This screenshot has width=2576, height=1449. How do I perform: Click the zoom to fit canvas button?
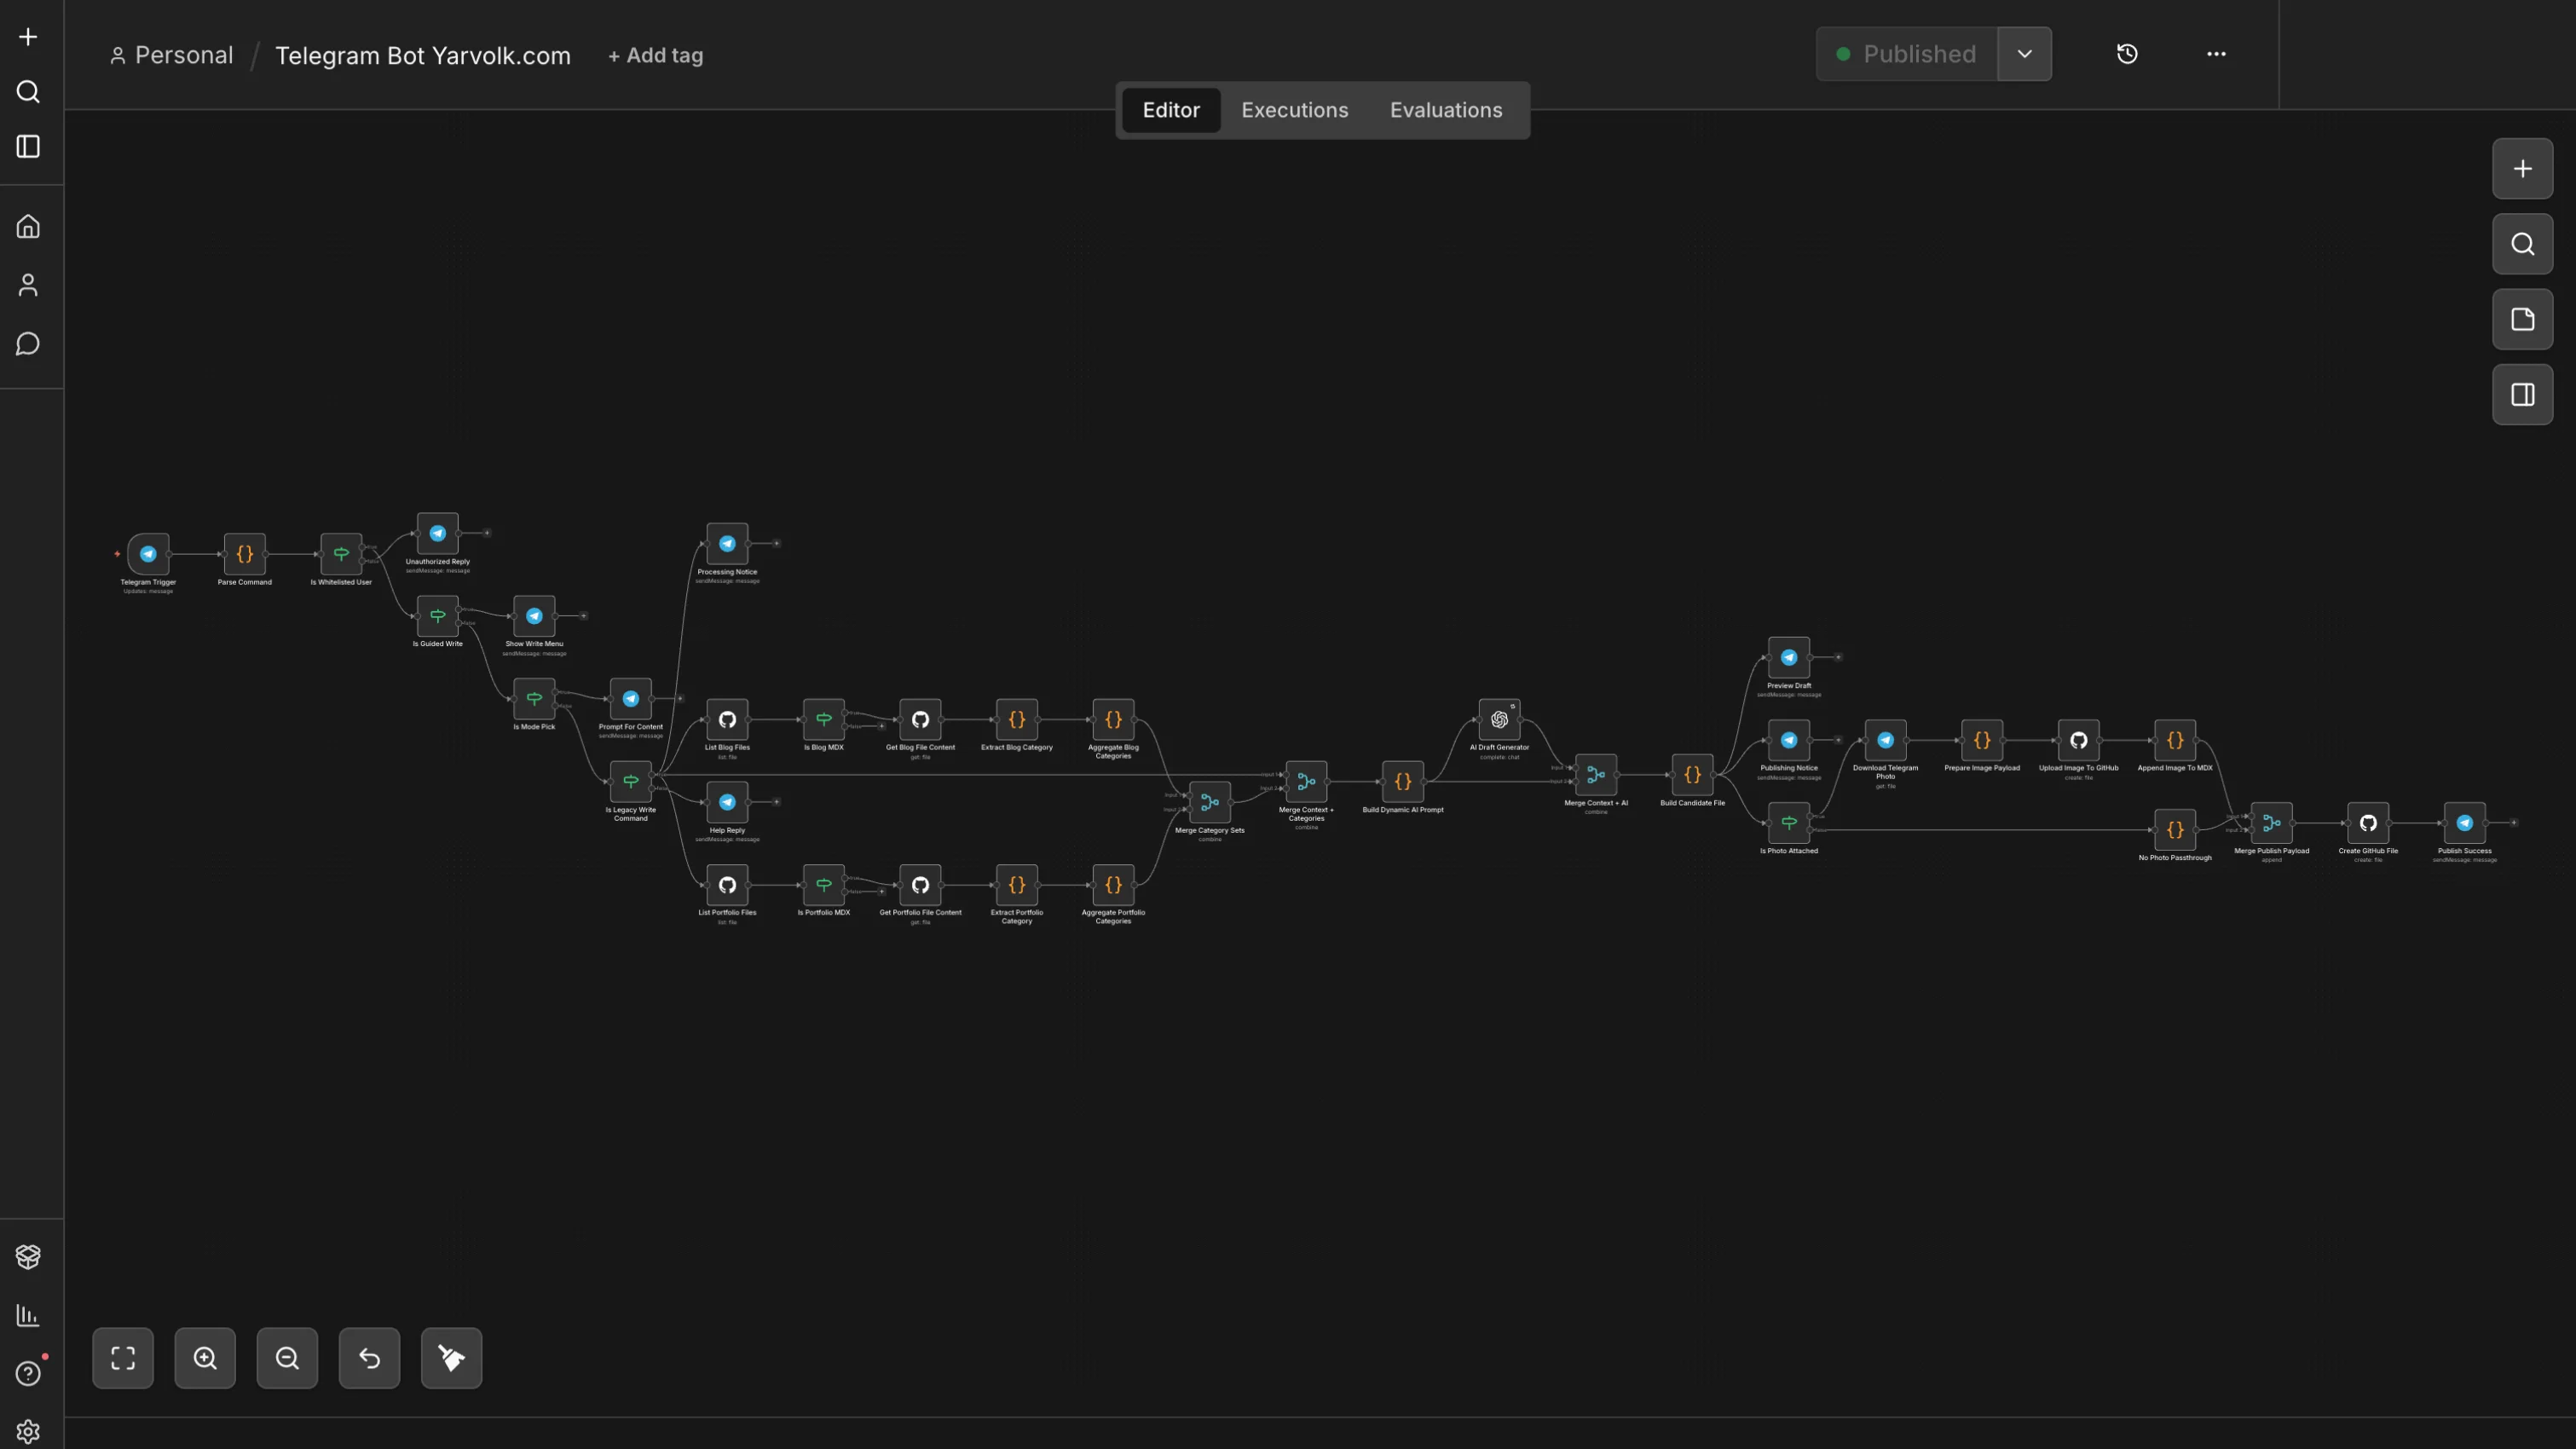pos(123,1358)
